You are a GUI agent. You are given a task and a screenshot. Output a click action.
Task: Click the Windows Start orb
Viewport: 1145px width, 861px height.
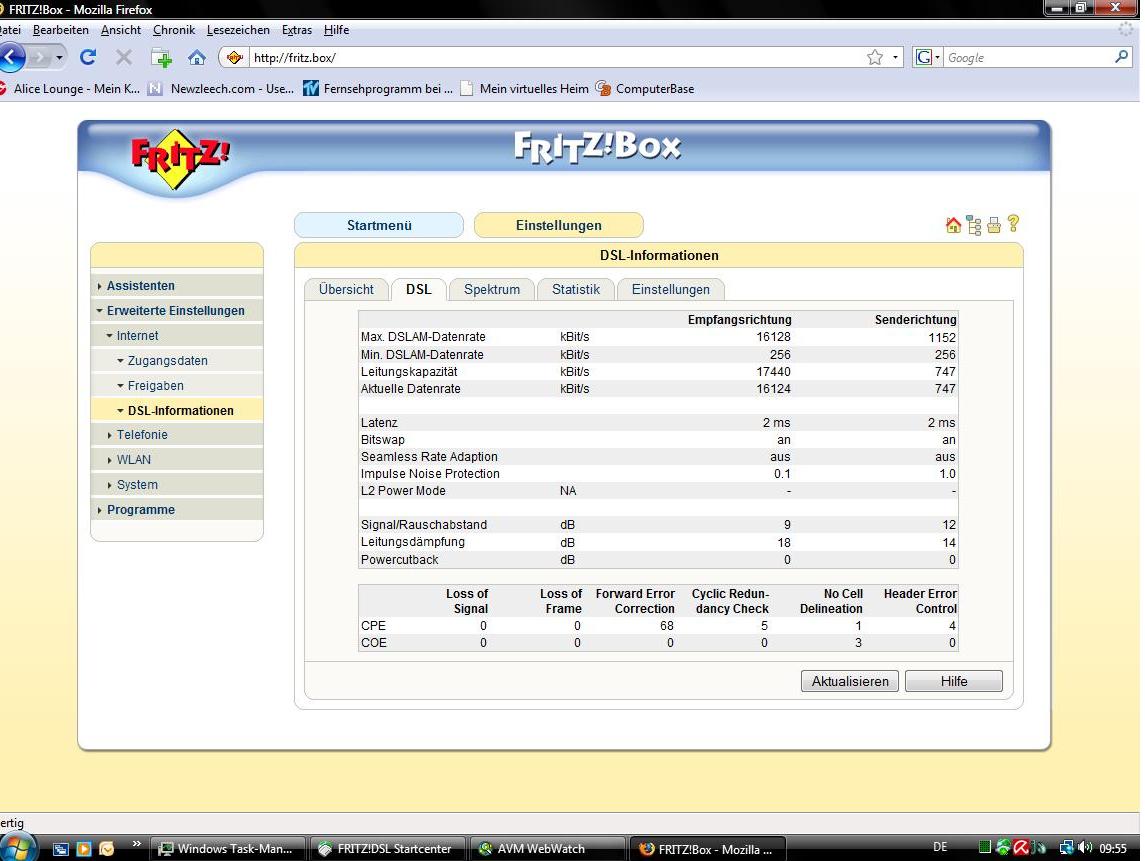18,847
